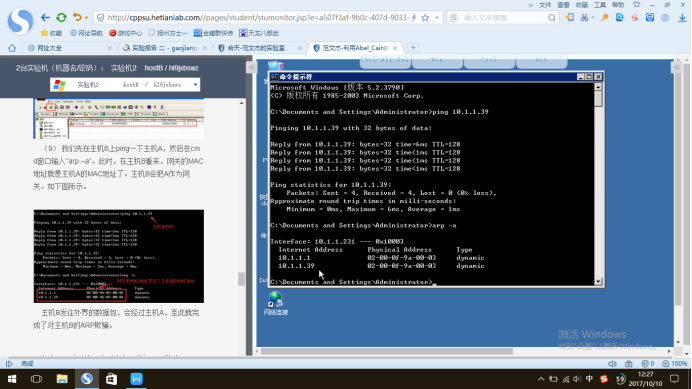
Task: Click the red shopping bag toolbar icon
Action: [635, 18]
